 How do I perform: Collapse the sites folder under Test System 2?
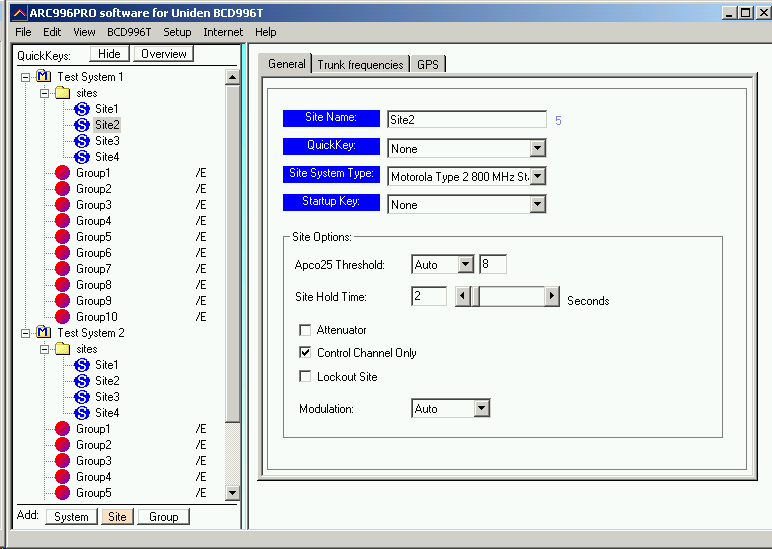point(44,349)
